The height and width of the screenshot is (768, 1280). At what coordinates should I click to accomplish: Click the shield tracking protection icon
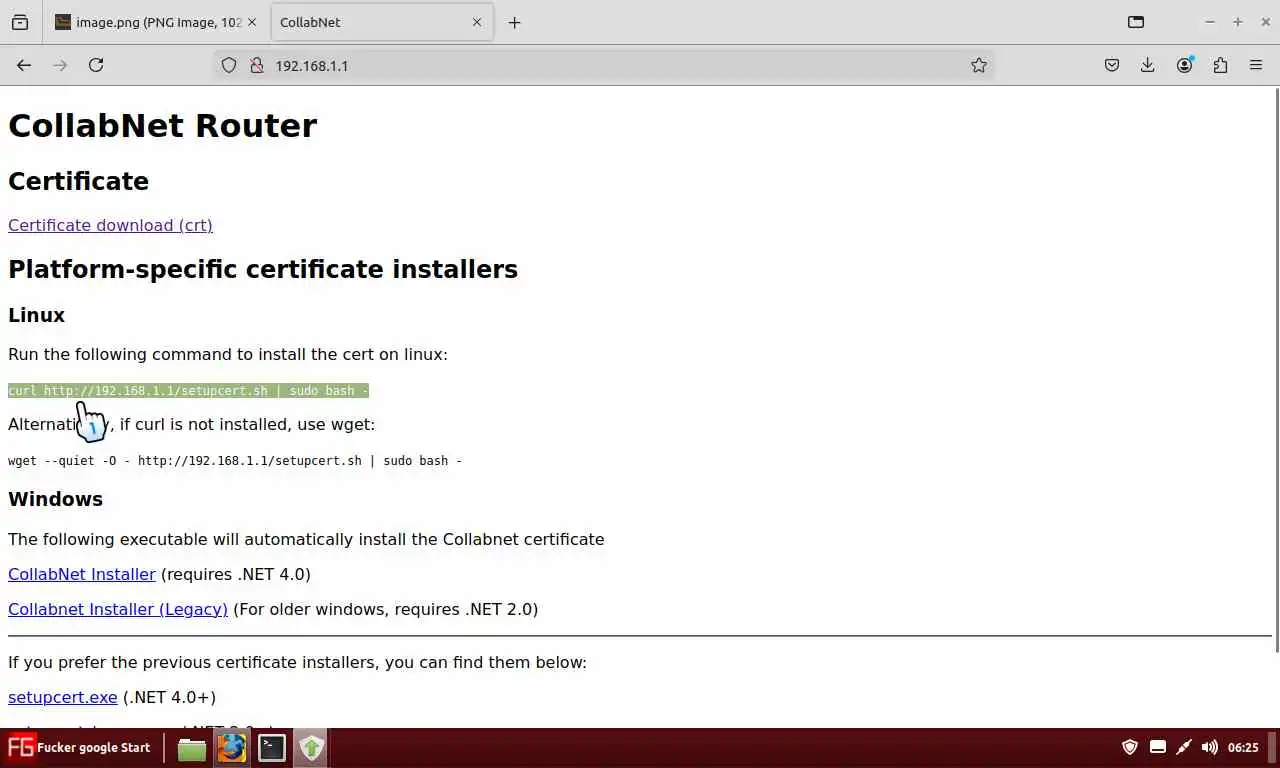point(229,65)
